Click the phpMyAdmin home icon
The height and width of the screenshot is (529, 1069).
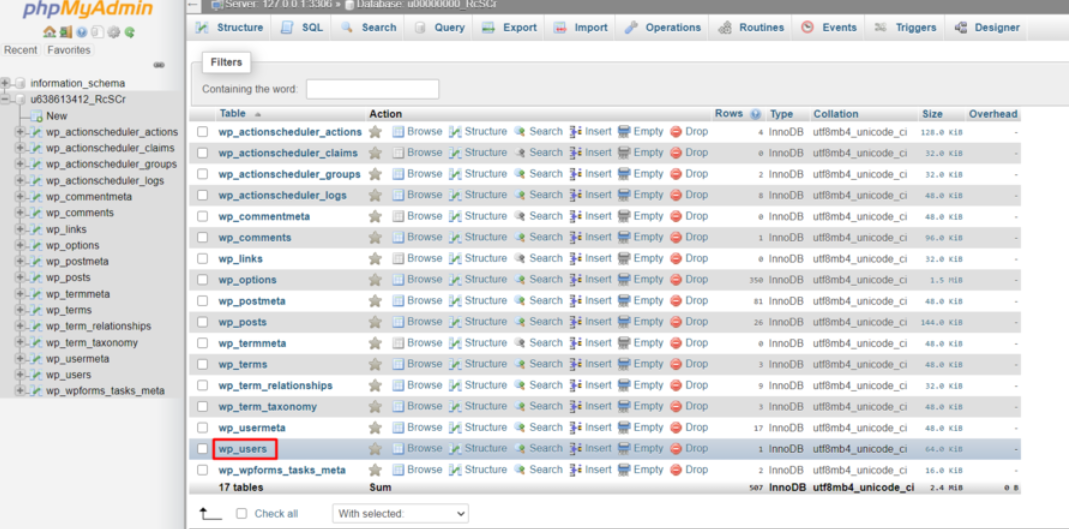pyautogui.click(x=47, y=32)
